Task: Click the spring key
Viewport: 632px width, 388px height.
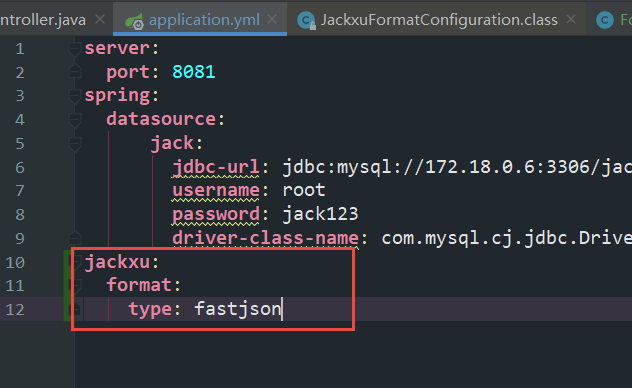Action: tap(117, 96)
